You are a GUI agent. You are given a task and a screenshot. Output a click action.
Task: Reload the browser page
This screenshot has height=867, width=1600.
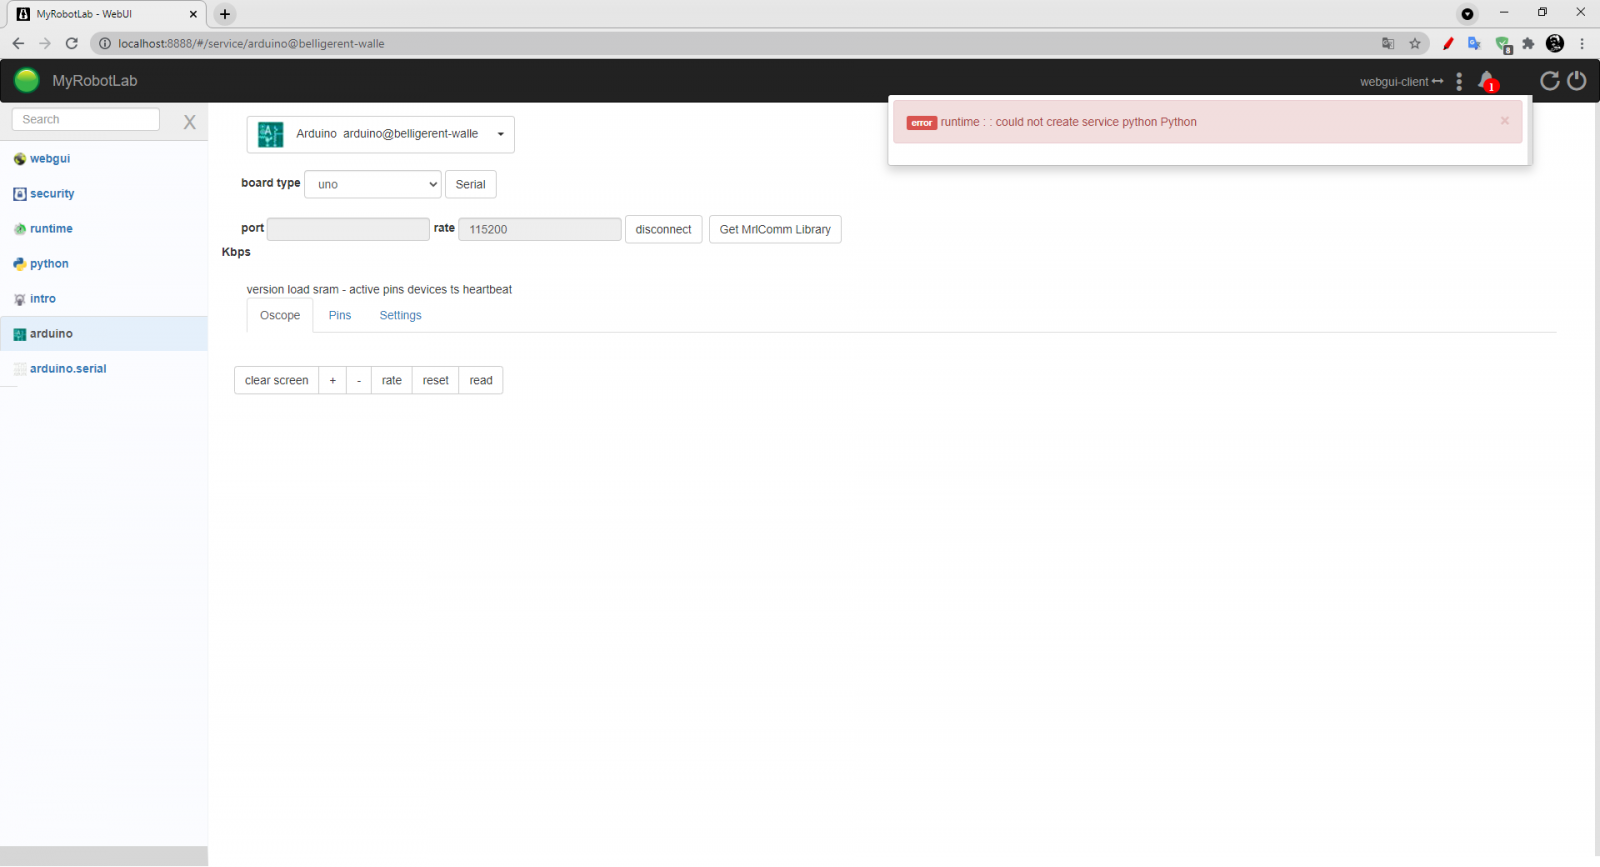[71, 43]
